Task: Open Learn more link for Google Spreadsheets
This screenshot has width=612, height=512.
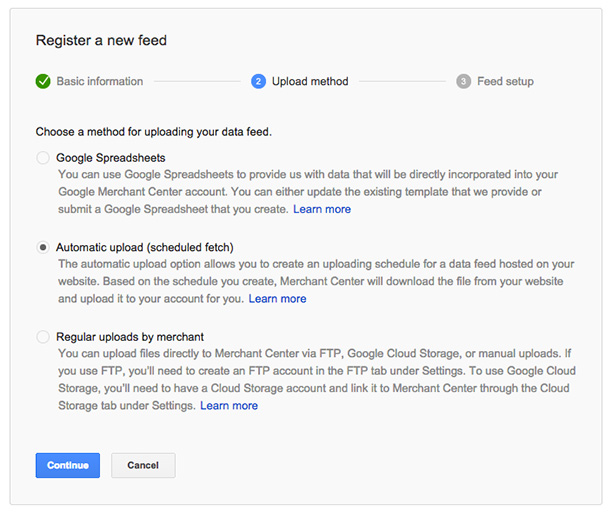Action: coord(322,209)
